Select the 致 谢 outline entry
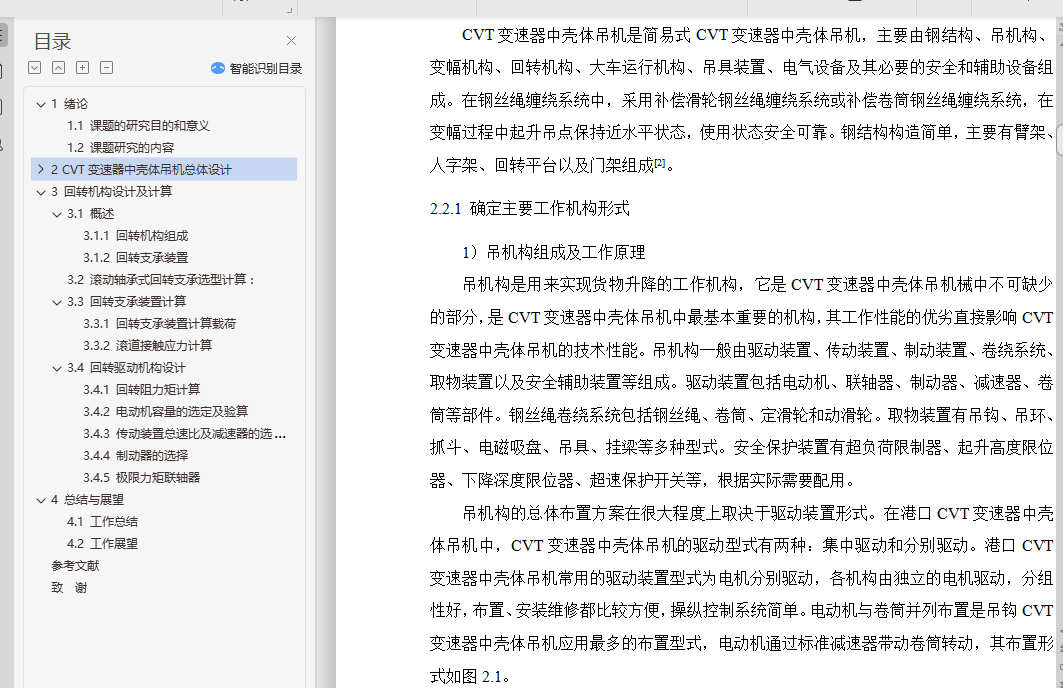The height and width of the screenshot is (688, 1063). coord(69,588)
